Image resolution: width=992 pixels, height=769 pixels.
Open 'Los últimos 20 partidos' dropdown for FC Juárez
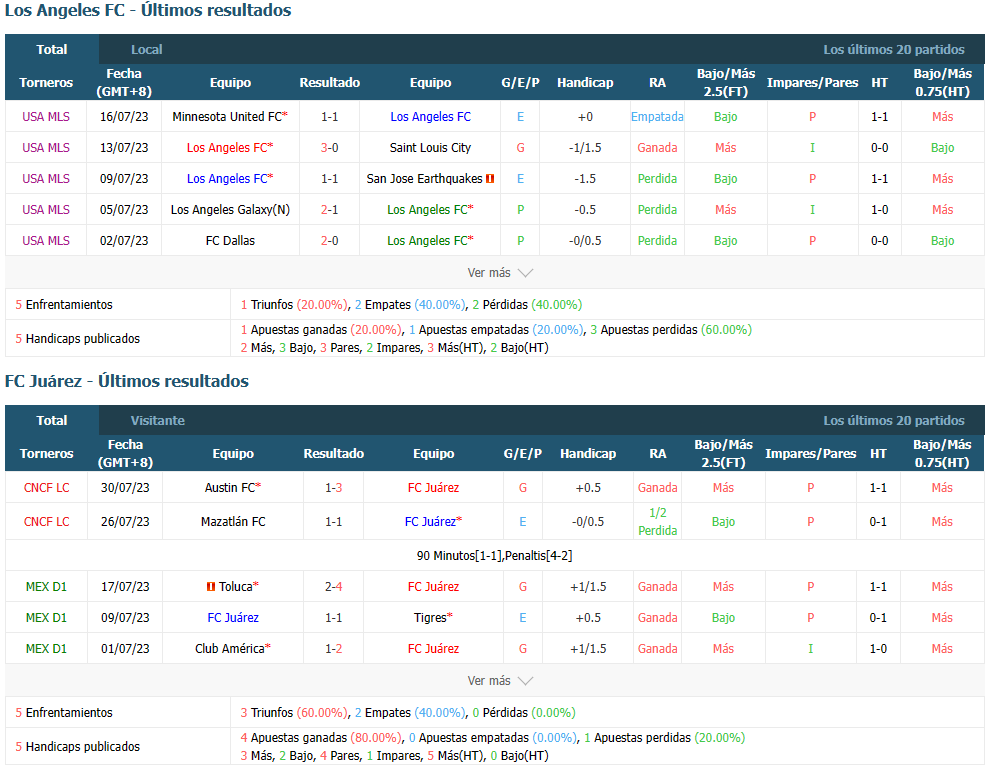coord(893,421)
